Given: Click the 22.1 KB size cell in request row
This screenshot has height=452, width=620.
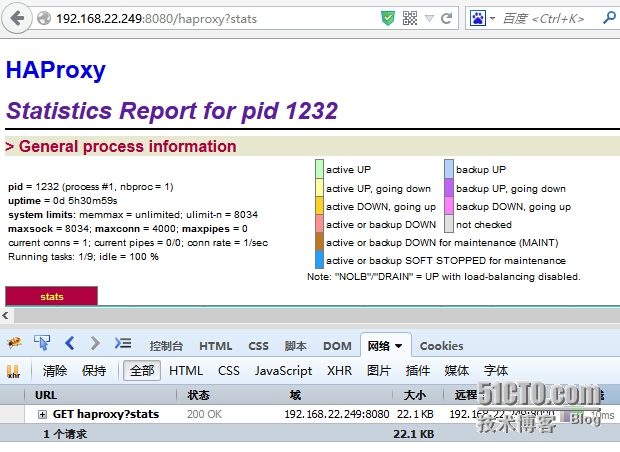Looking at the screenshot, I should [x=415, y=414].
